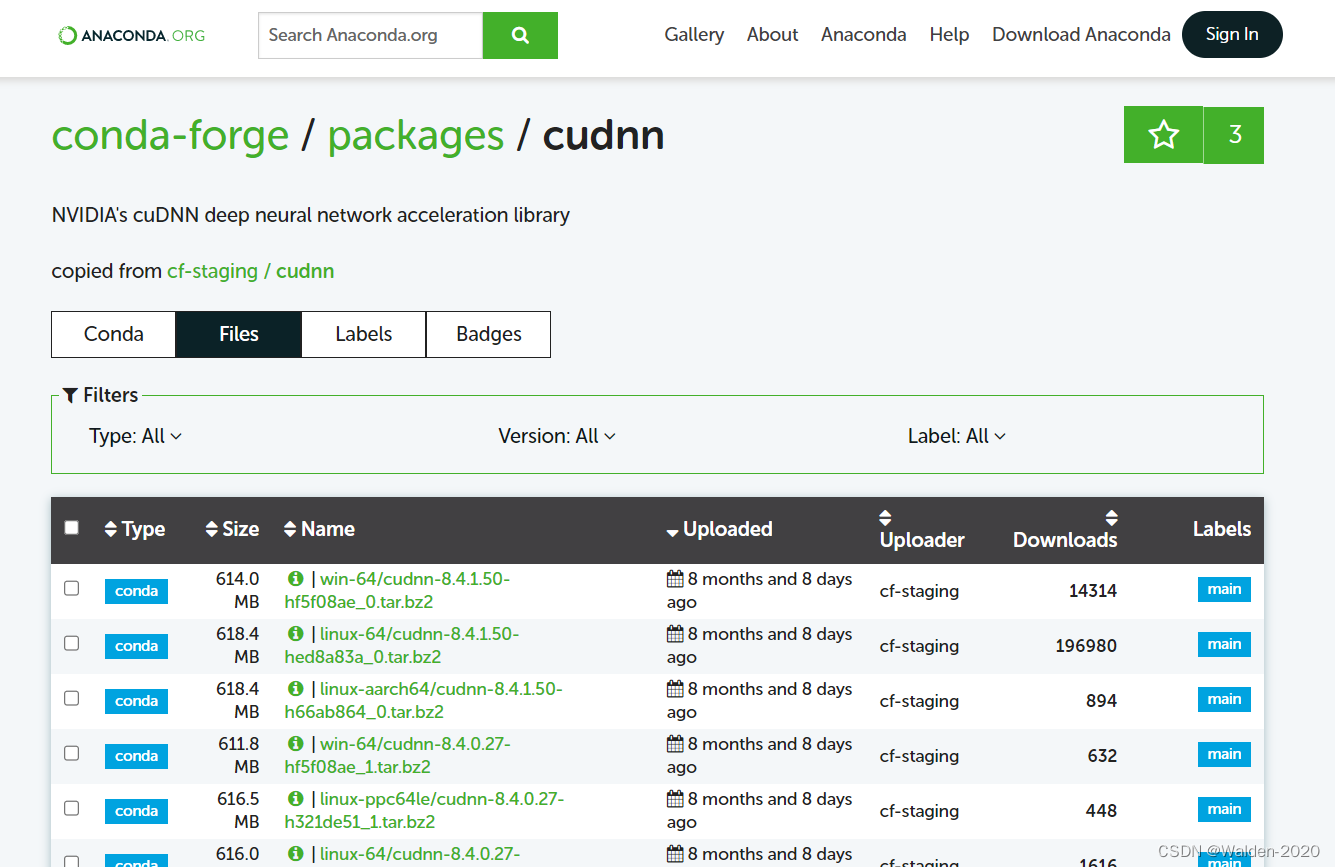Click the star count 3 button
Screen dimensions: 1335x867
coord(1234,135)
